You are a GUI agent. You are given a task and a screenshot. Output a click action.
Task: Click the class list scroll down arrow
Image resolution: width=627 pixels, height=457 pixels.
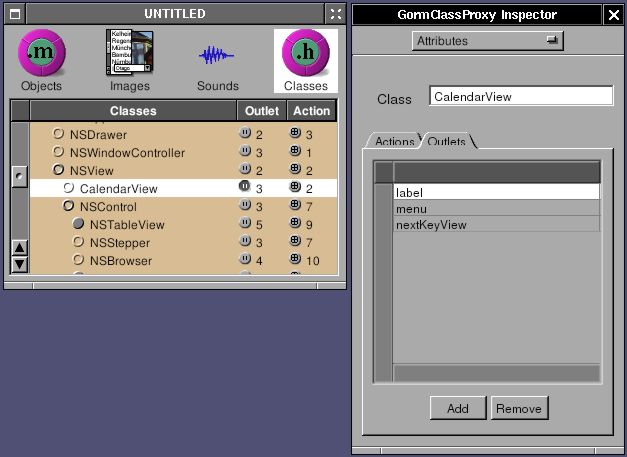coord(19,264)
